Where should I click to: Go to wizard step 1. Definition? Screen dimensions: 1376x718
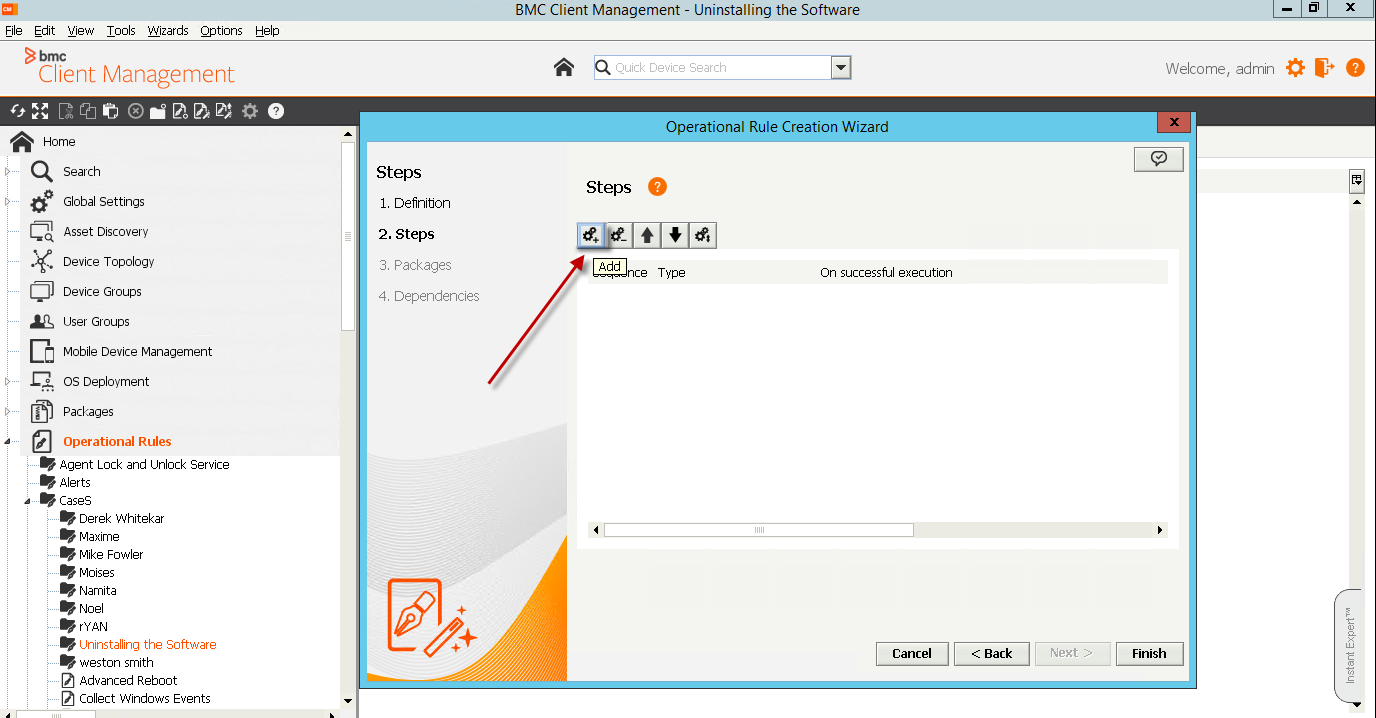pos(415,203)
